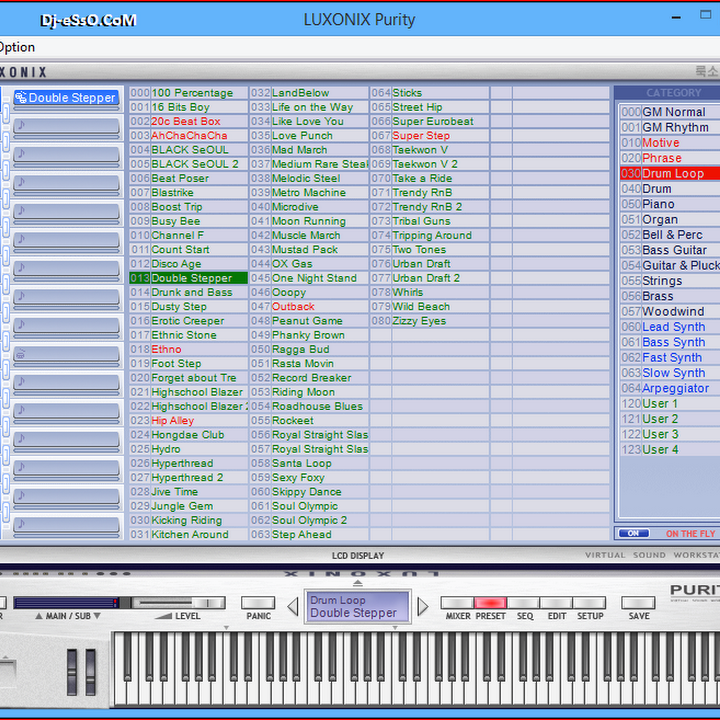Open the Option menu
Image resolution: width=720 pixels, height=720 pixels.
pyautogui.click(x=17, y=47)
